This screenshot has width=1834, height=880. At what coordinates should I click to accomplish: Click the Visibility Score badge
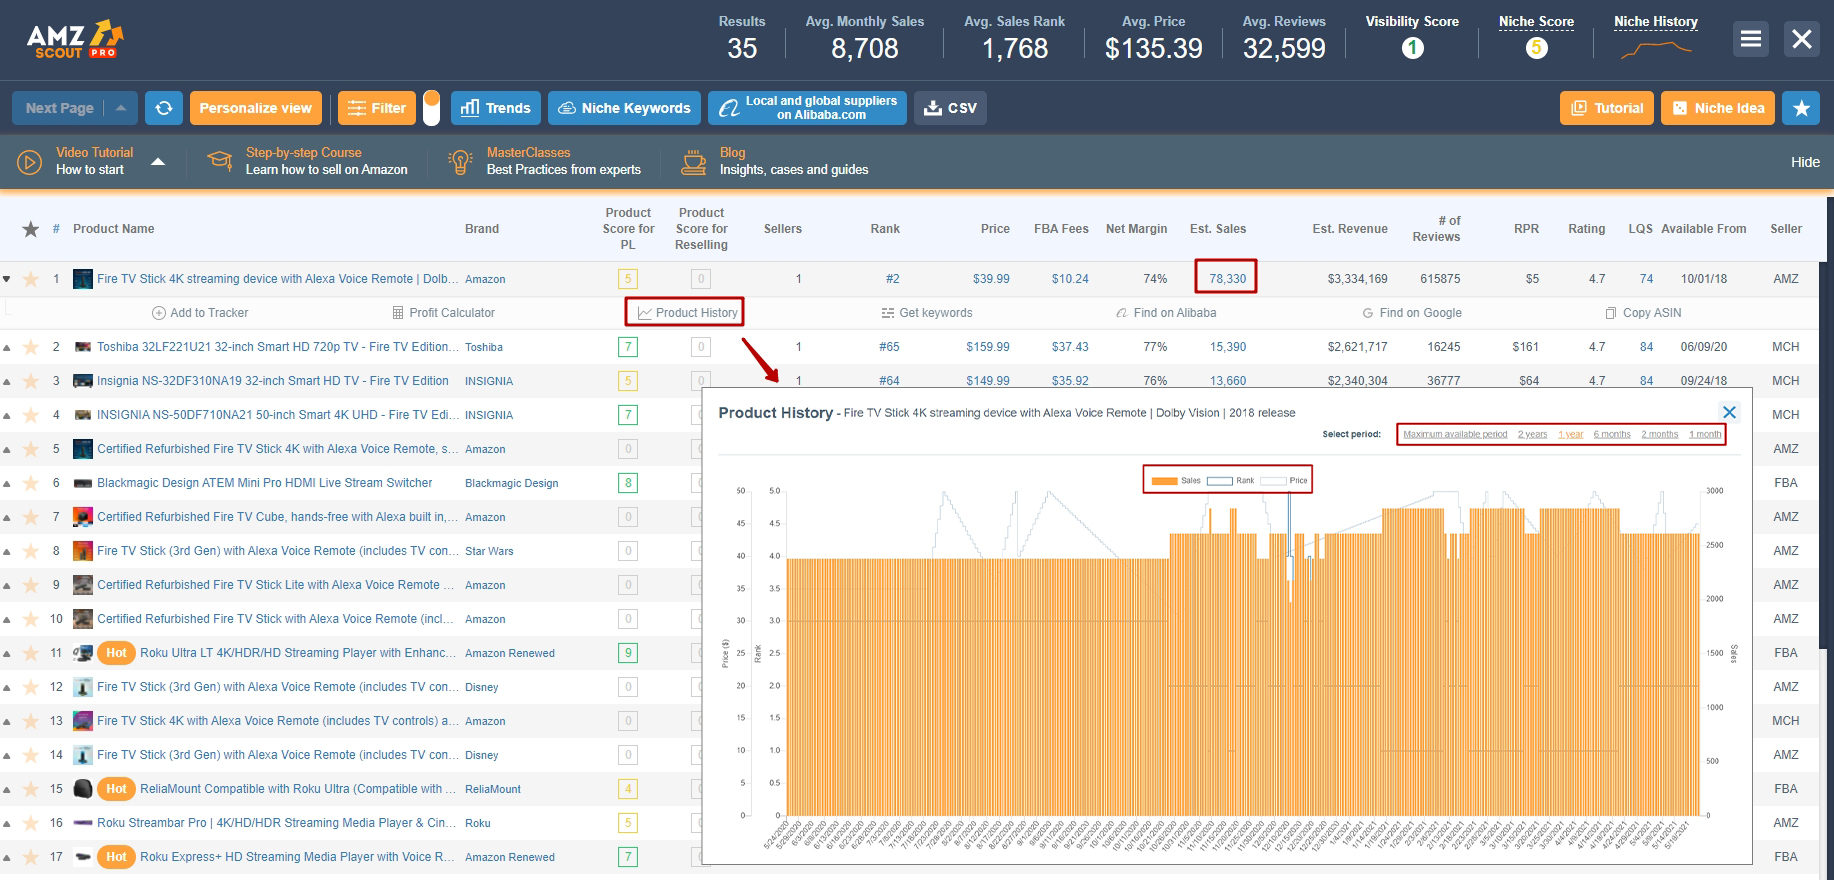pyautogui.click(x=1412, y=48)
